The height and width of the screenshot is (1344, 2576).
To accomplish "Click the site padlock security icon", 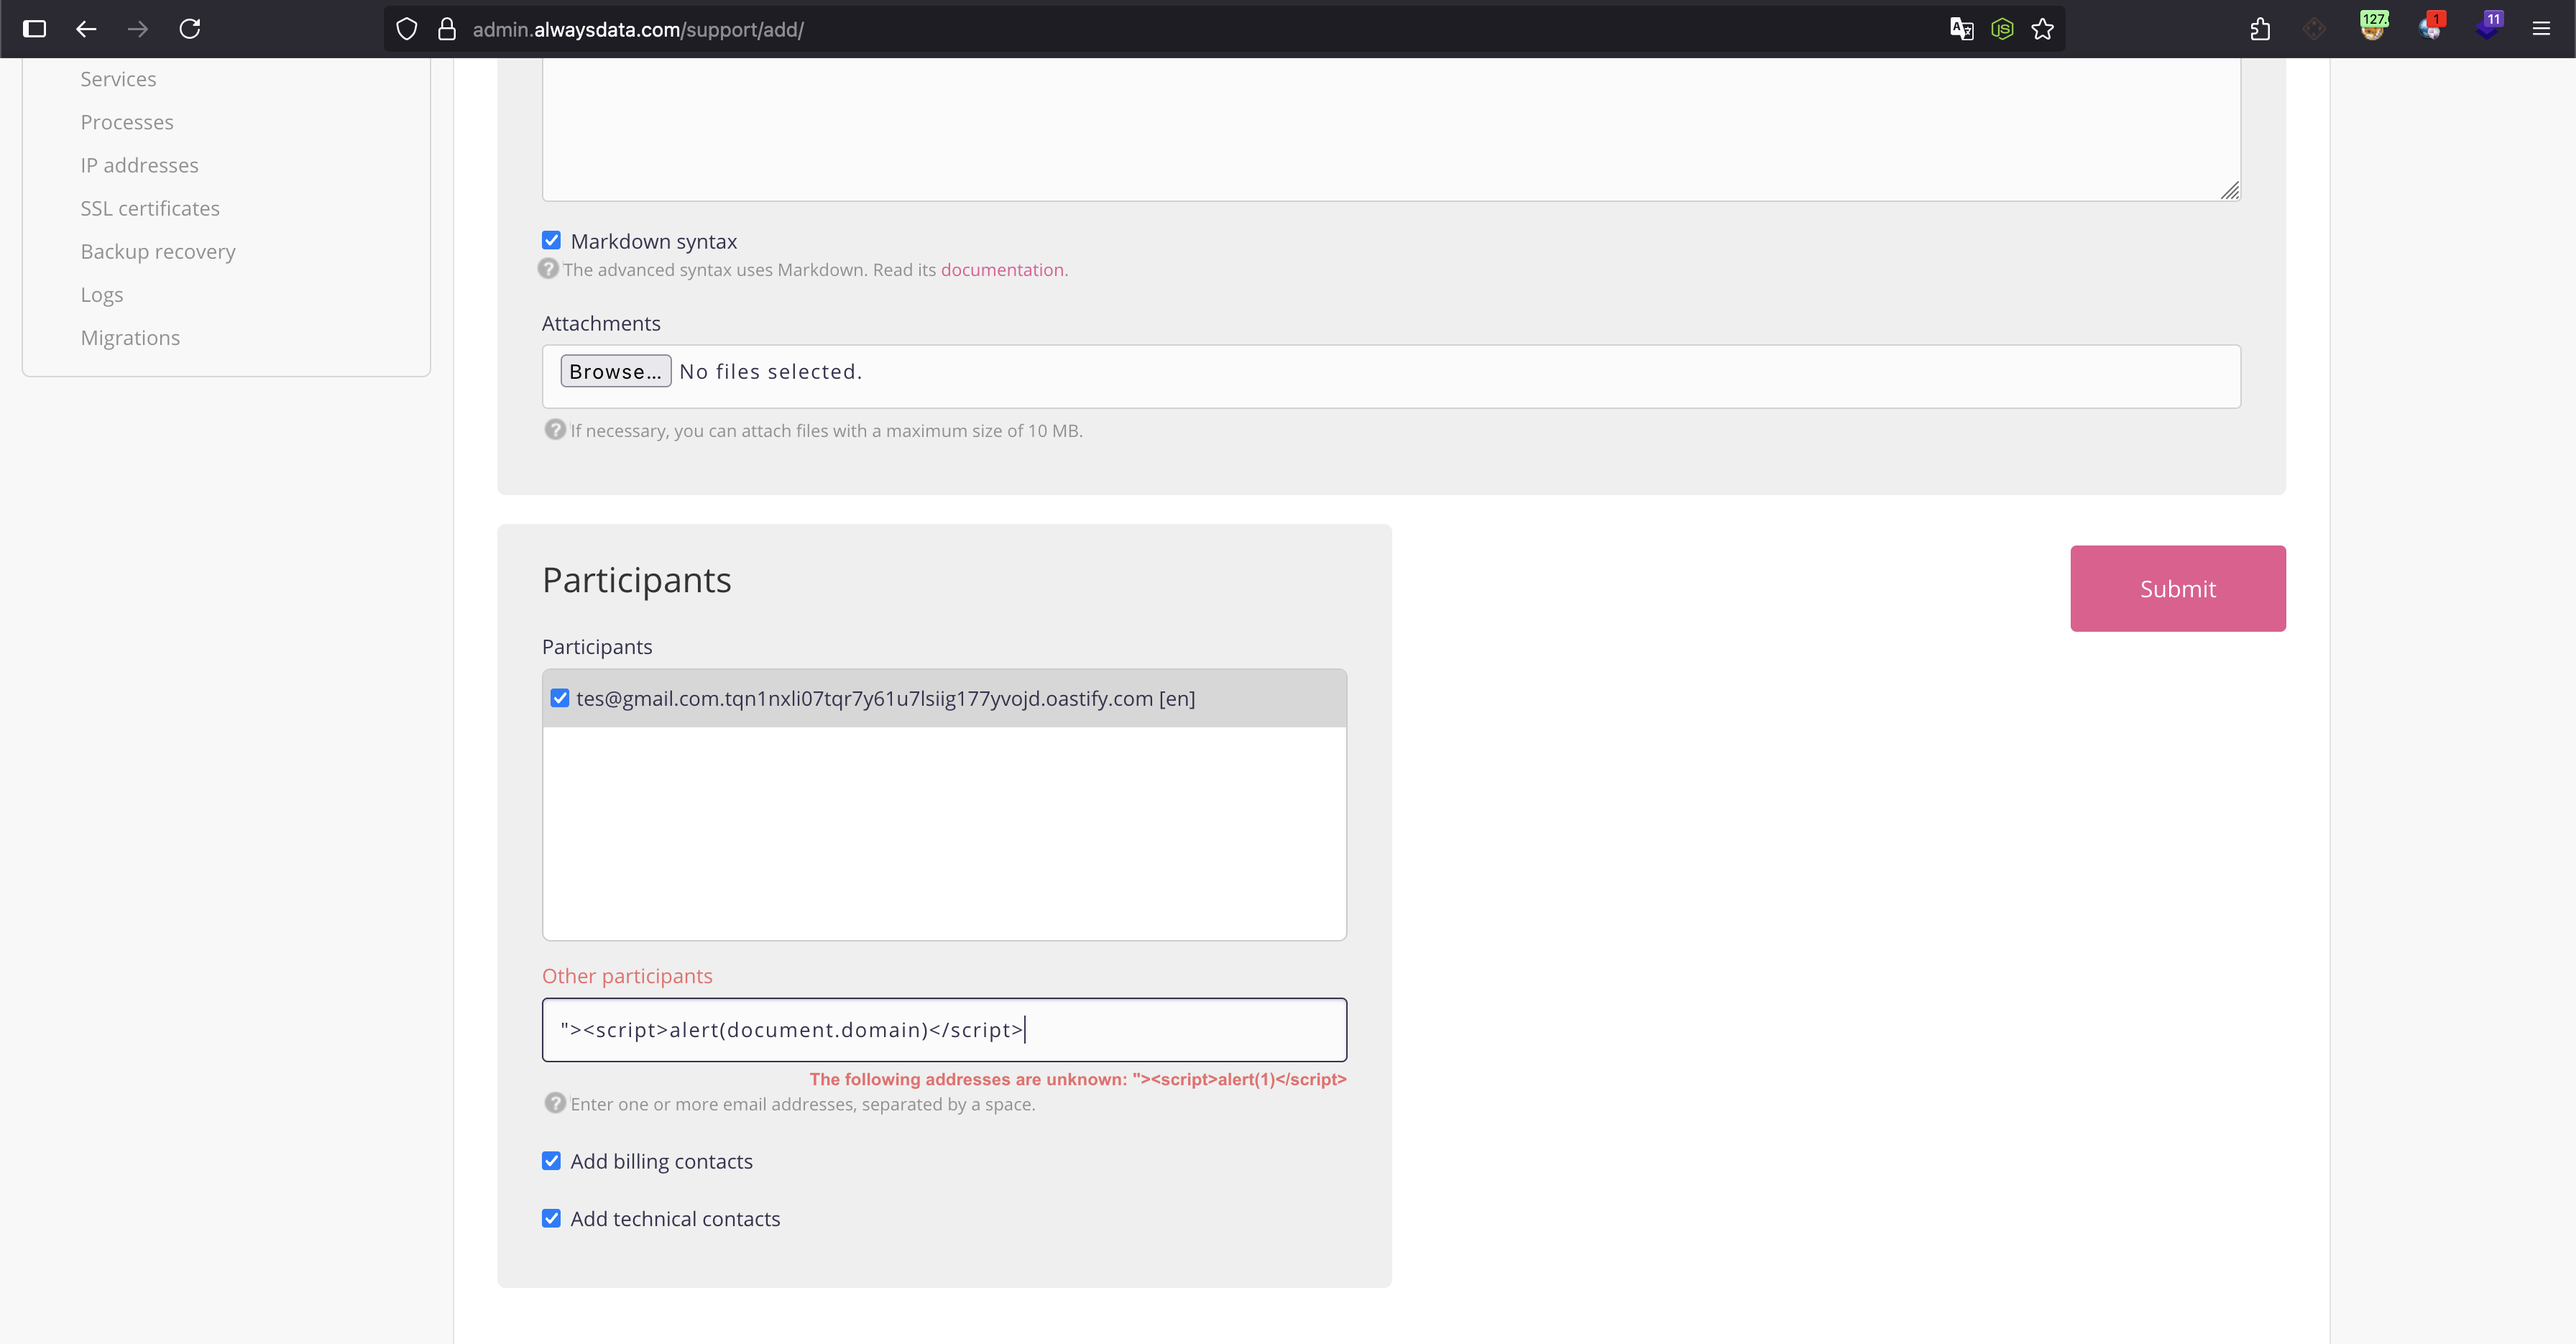I will 447,29.
